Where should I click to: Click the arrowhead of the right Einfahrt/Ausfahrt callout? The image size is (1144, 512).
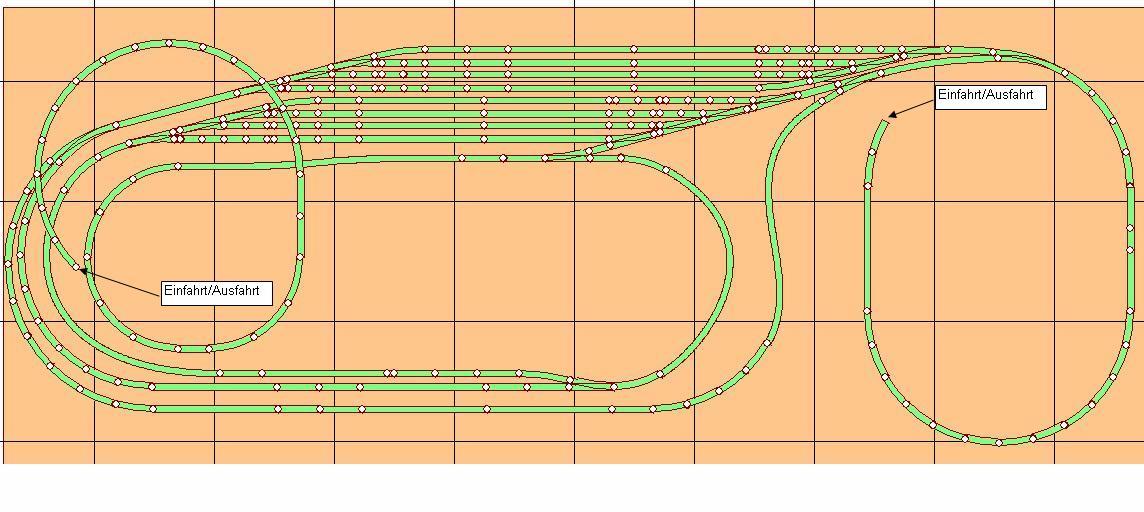892,114
